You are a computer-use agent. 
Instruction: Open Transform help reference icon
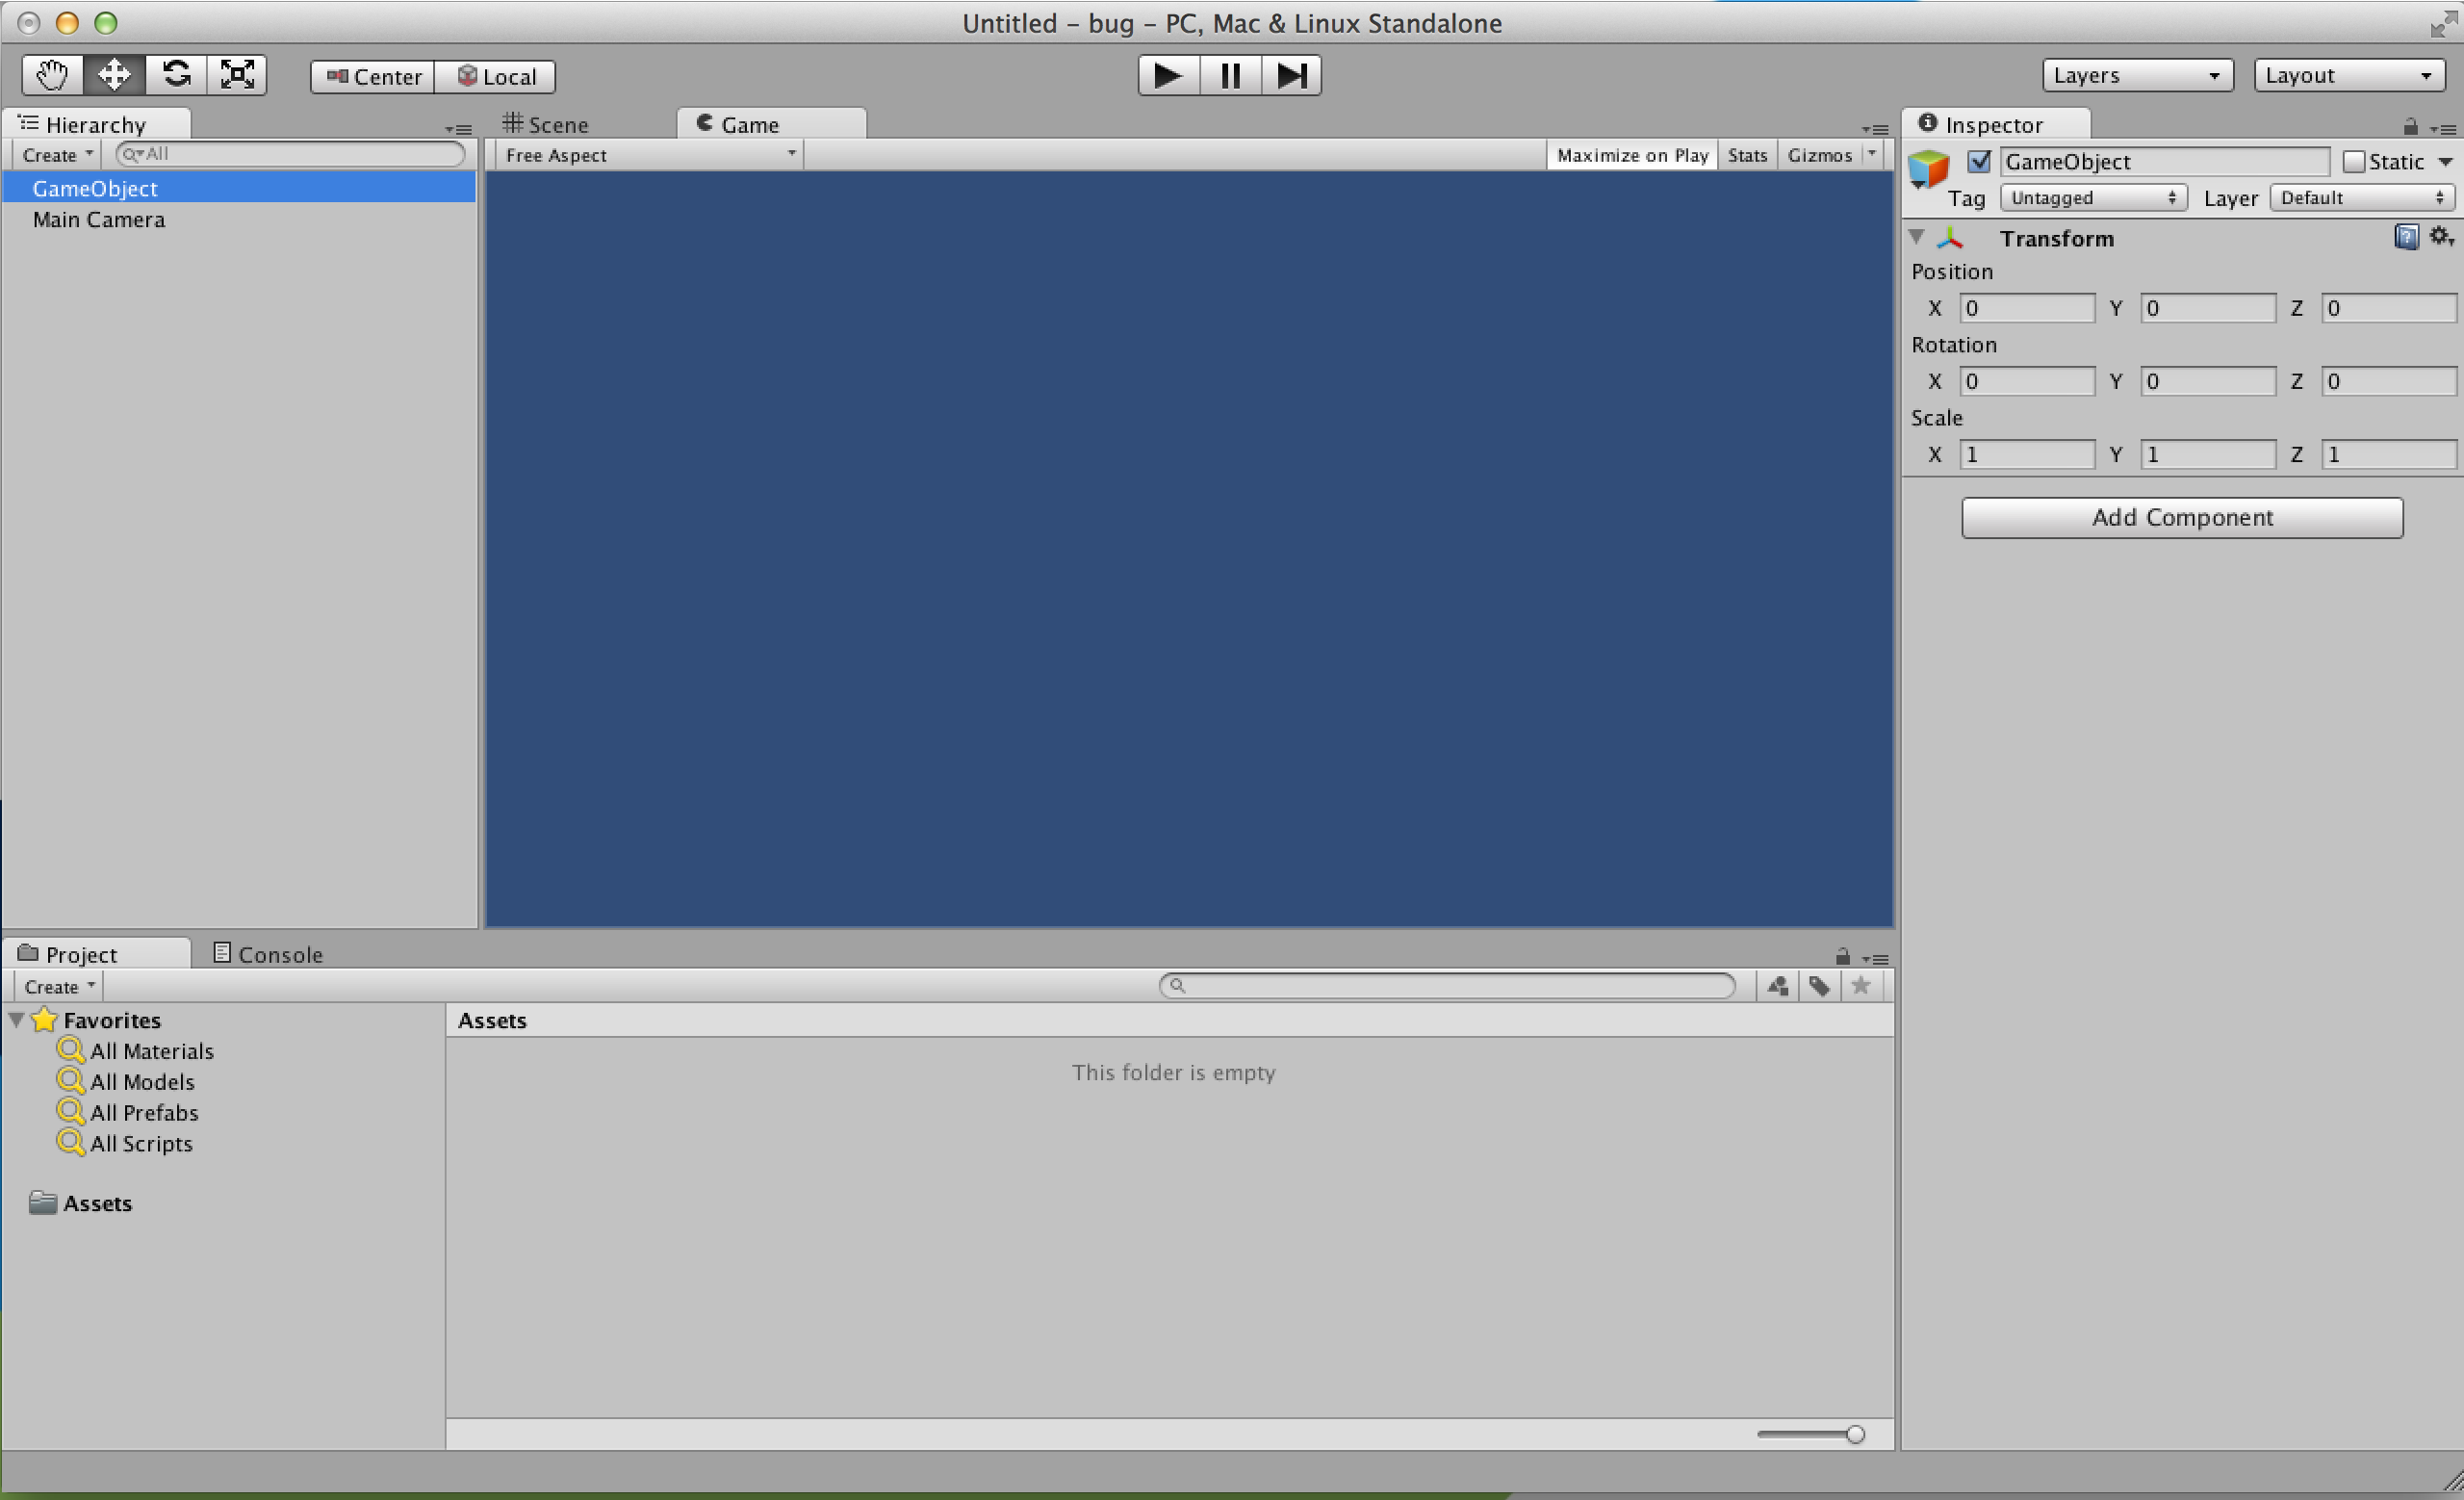pos(2406,237)
